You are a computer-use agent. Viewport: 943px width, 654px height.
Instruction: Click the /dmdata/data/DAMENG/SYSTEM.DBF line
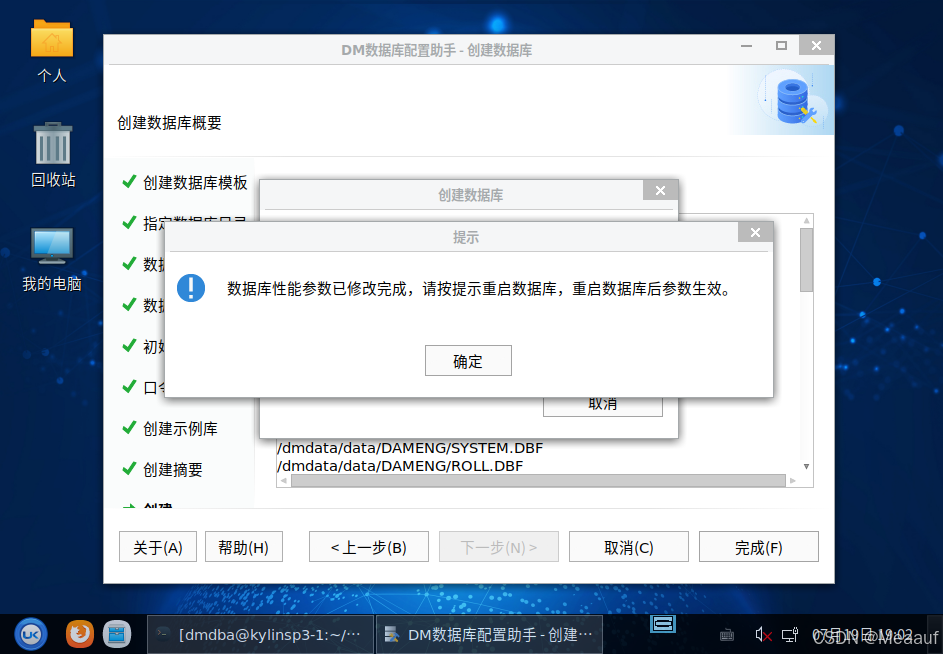(410, 448)
